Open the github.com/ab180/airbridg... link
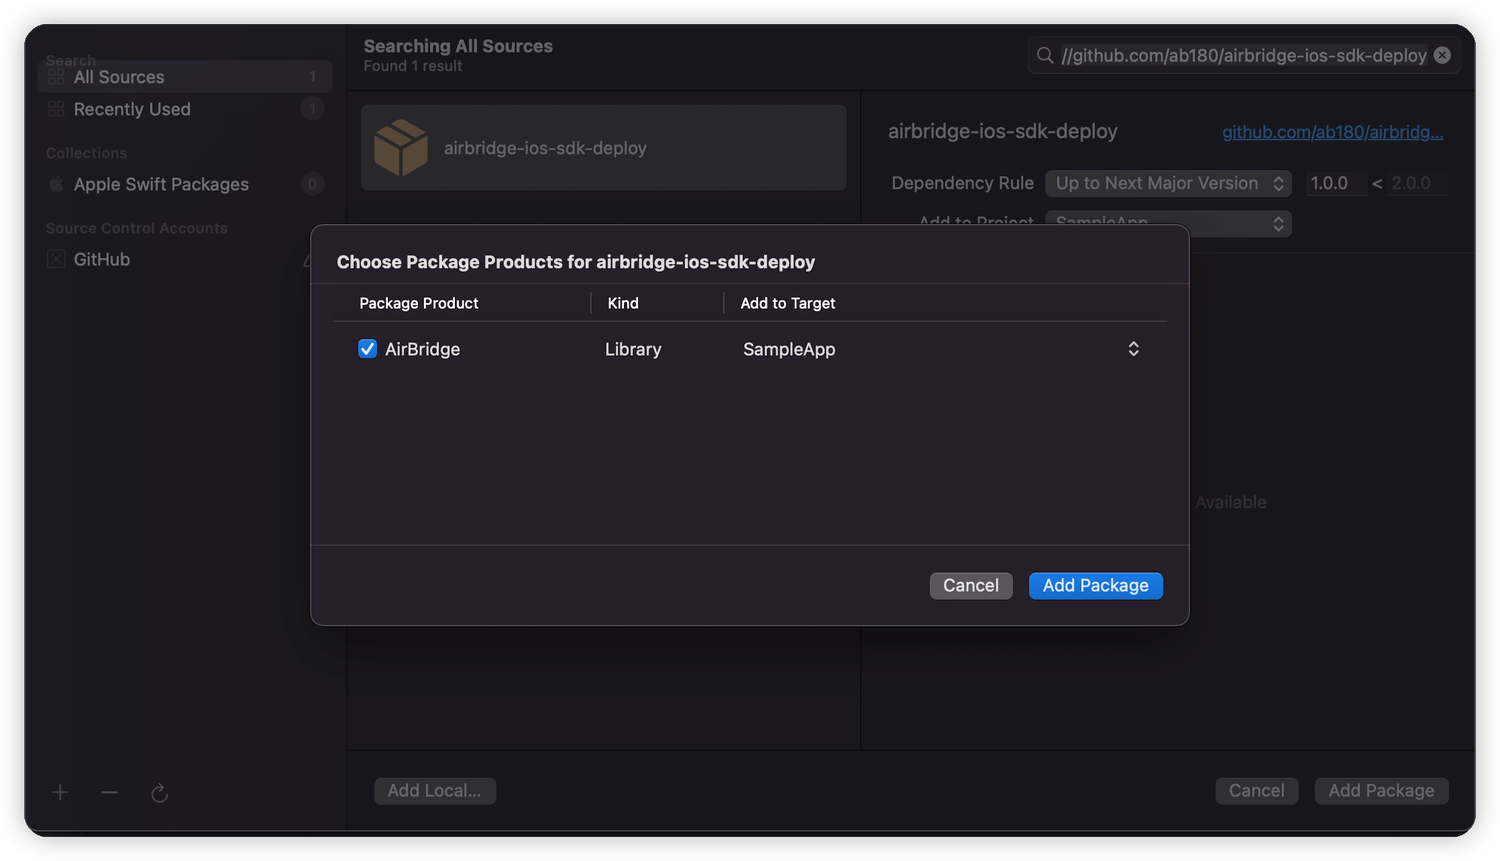Viewport: 1500px width, 861px height. tap(1332, 132)
